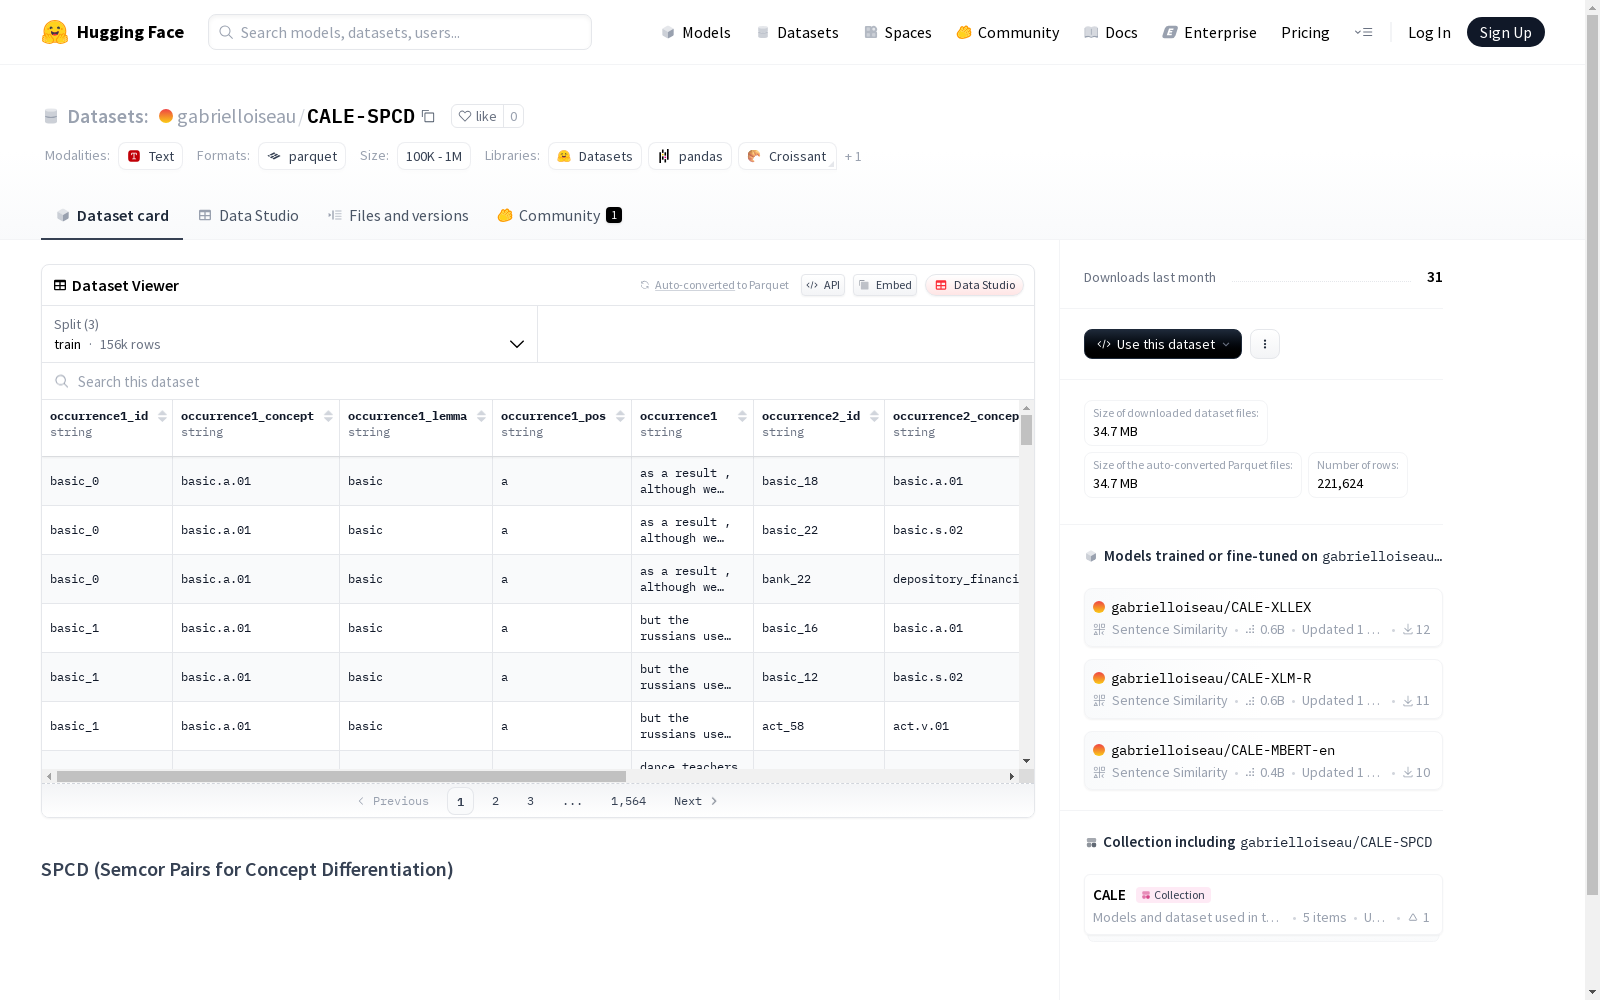Click the Sign Up button
The width and height of the screenshot is (1600, 1000).
click(x=1505, y=32)
